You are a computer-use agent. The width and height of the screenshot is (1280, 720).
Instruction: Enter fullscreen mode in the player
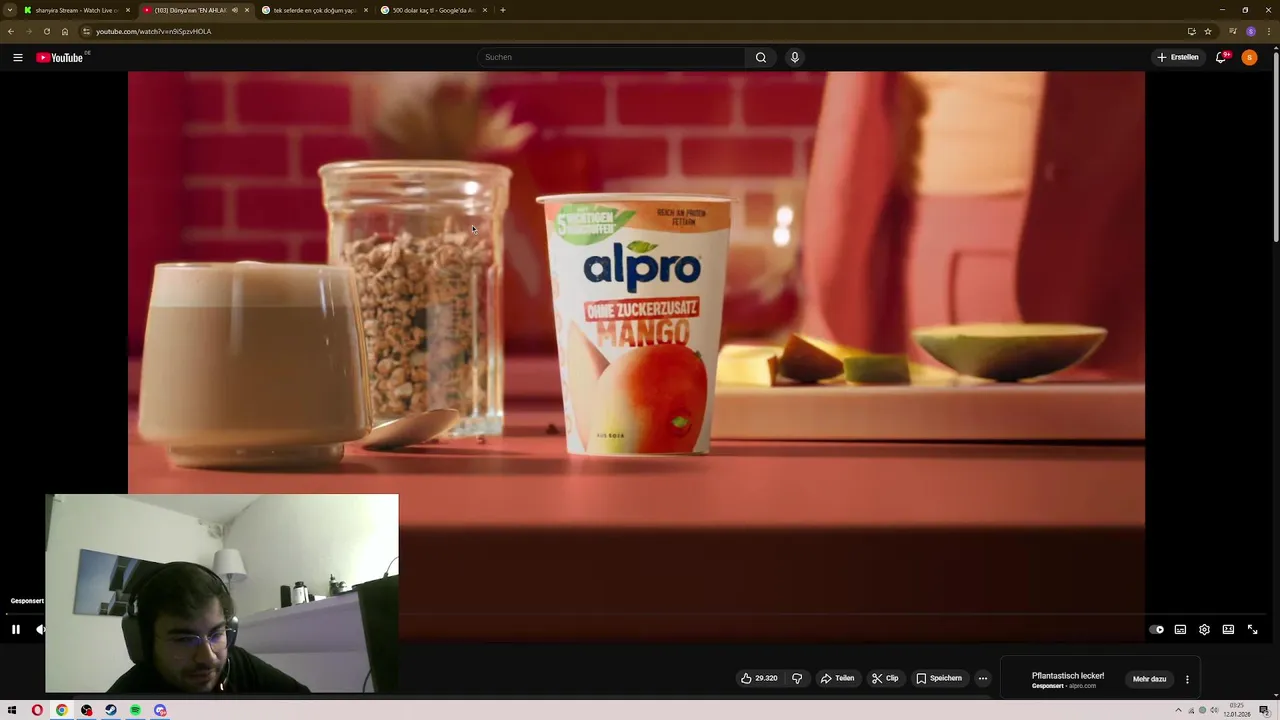pos(1252,629)
